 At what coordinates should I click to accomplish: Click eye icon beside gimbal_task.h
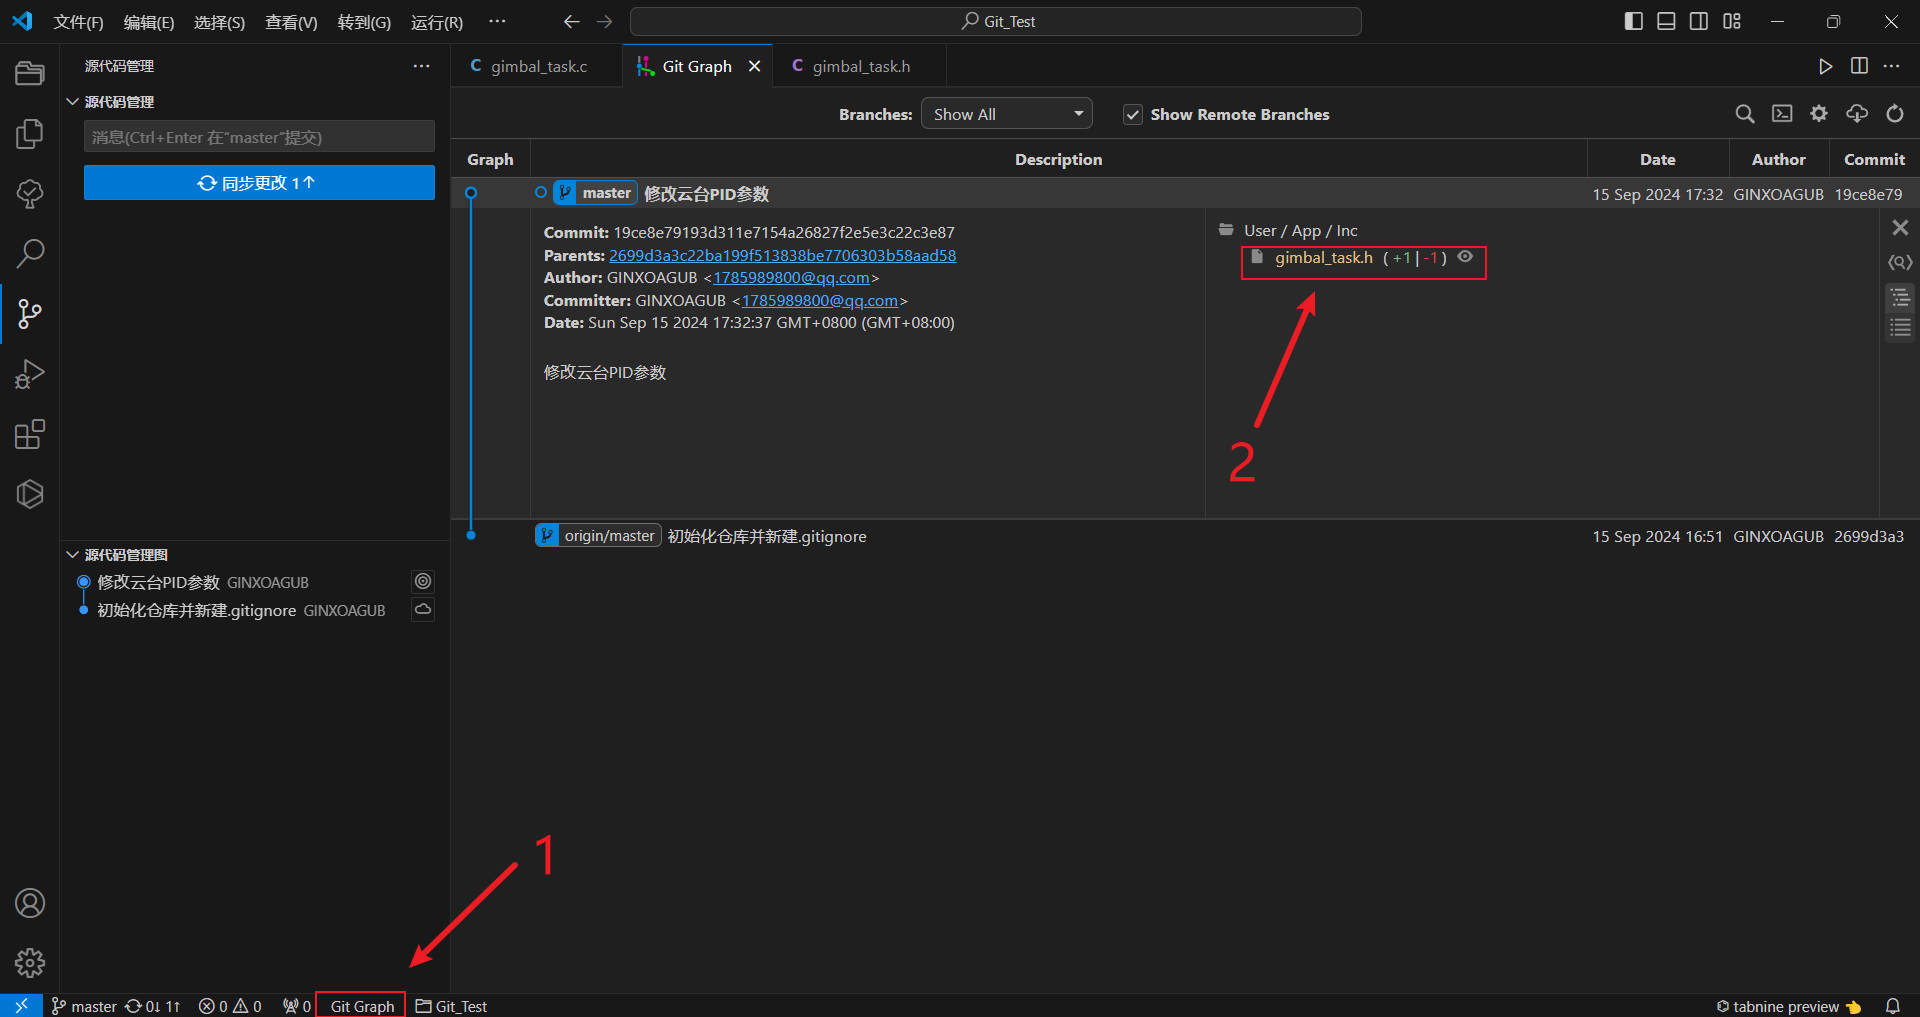coord(1465,257)
